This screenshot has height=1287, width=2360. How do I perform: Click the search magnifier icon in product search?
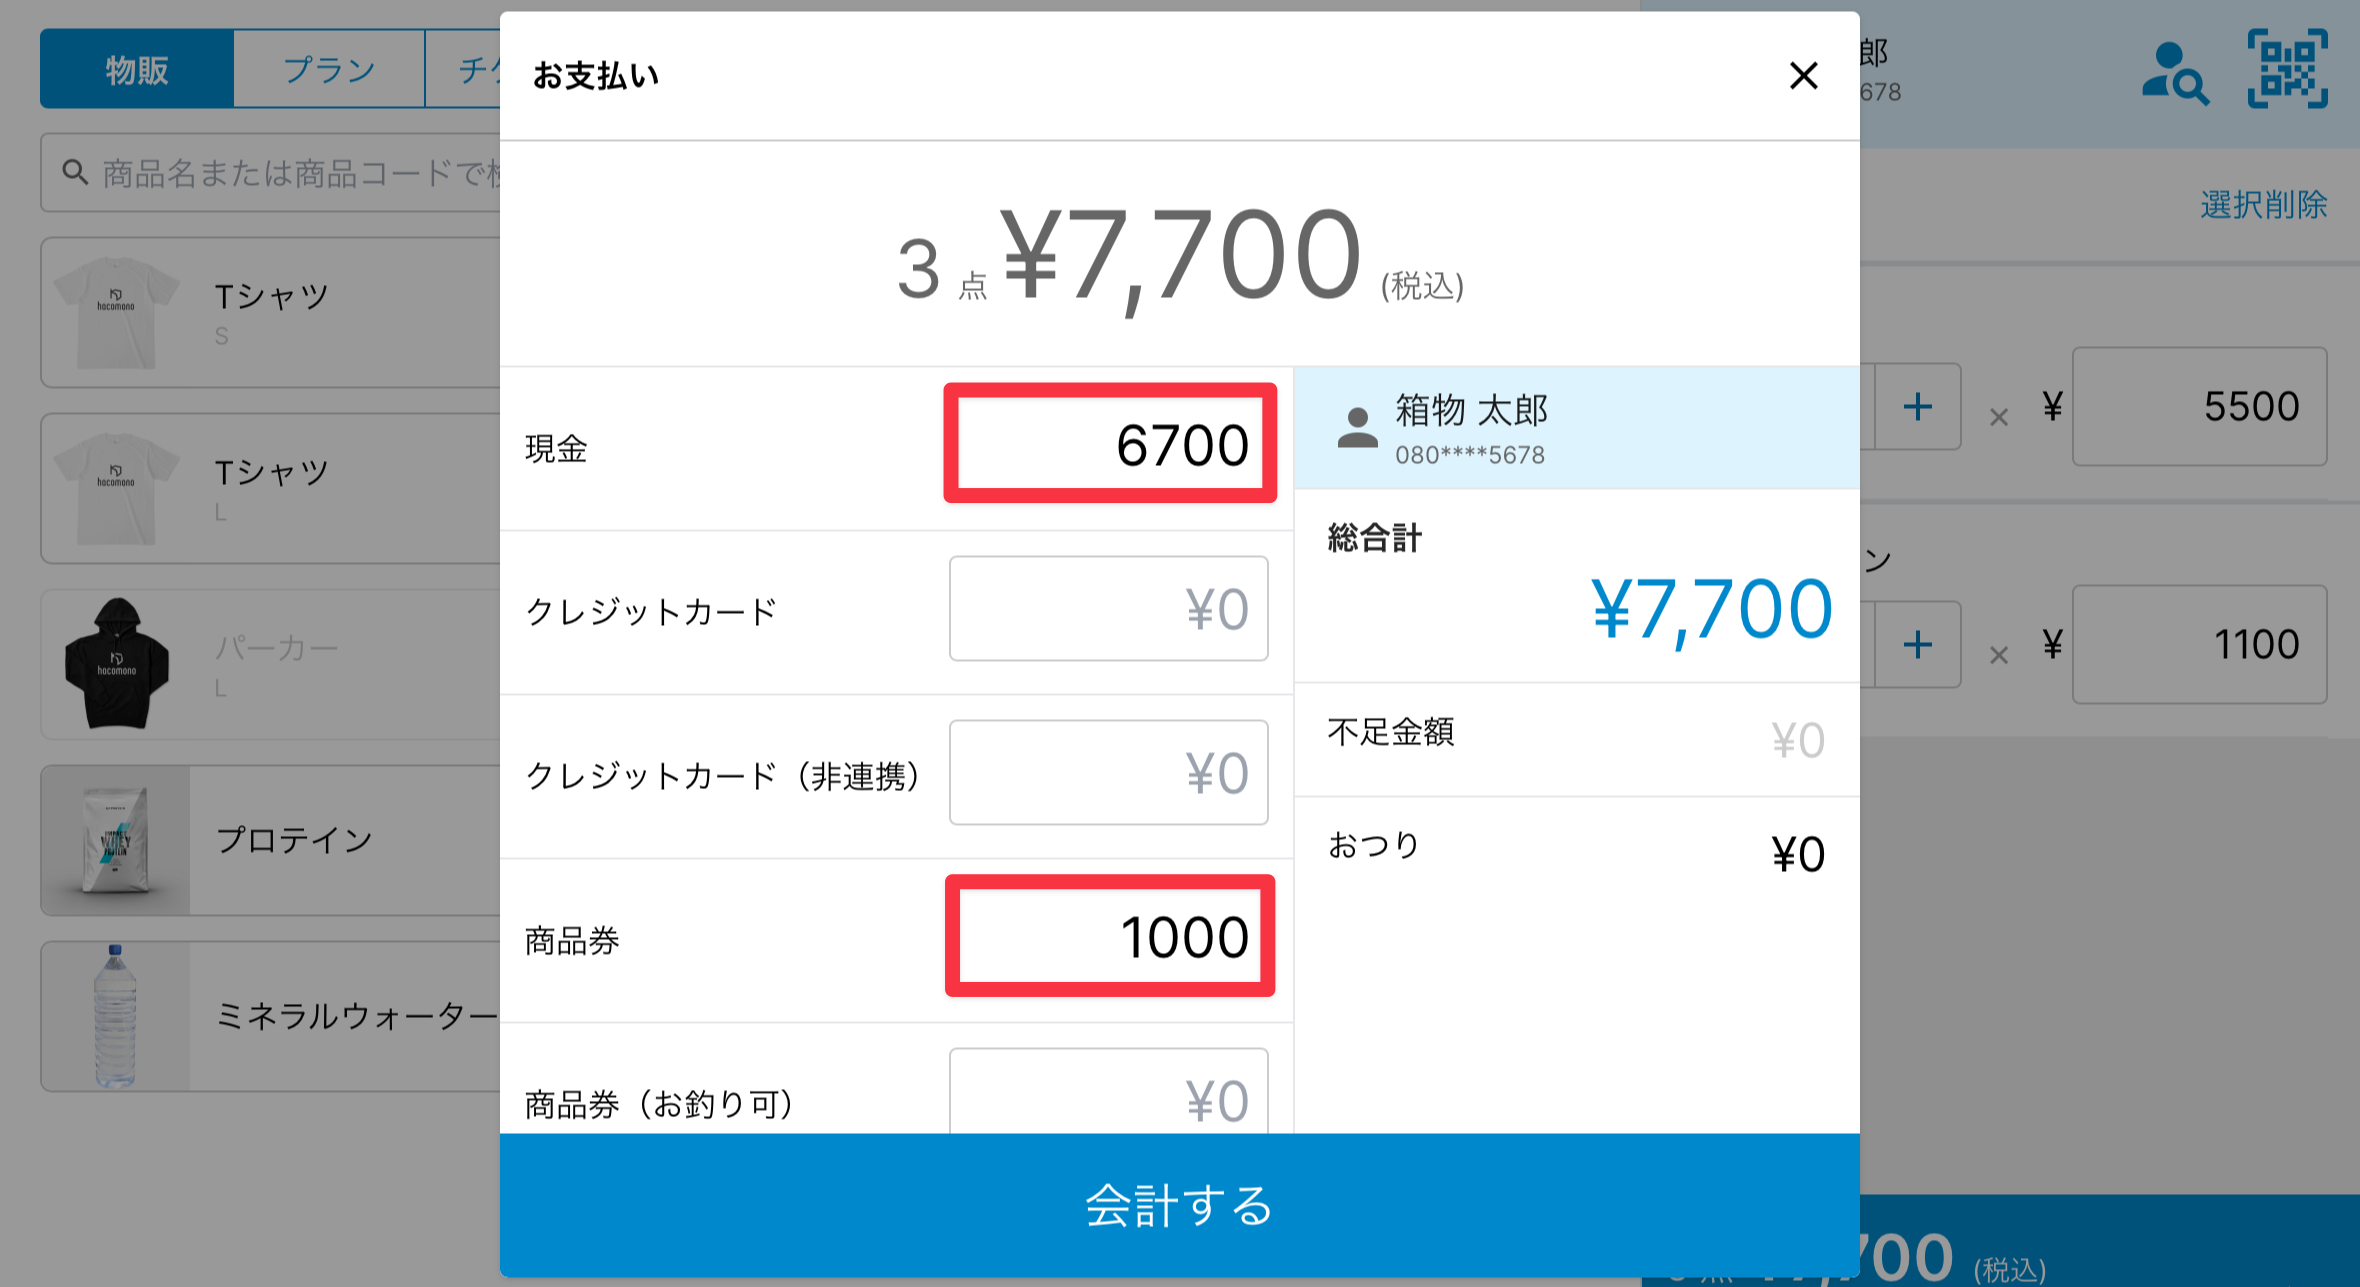[x=75, y=172]
